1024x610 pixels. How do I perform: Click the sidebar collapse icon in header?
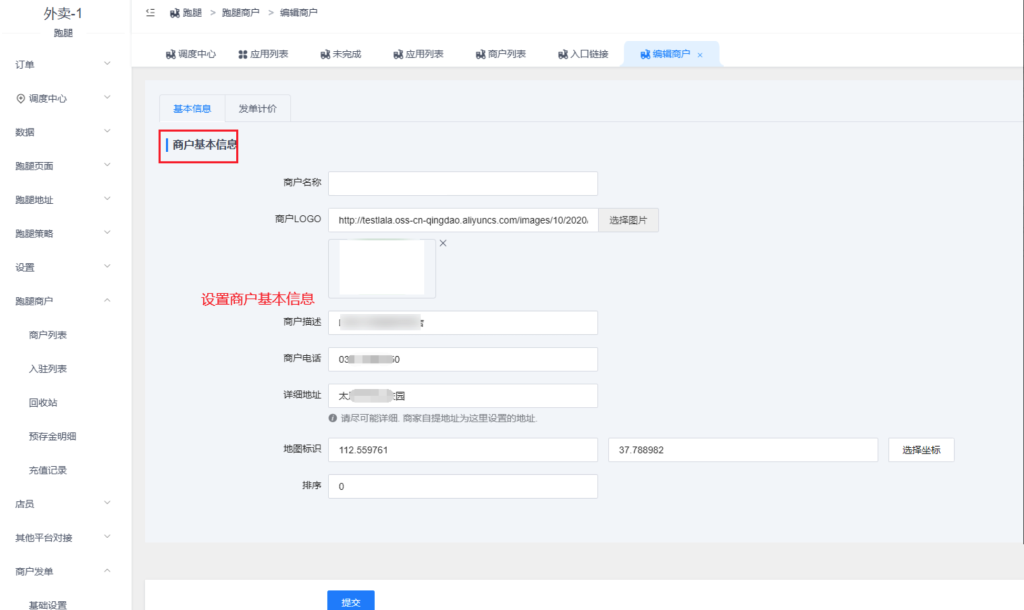pyautogui.click(x=150, y=13)
